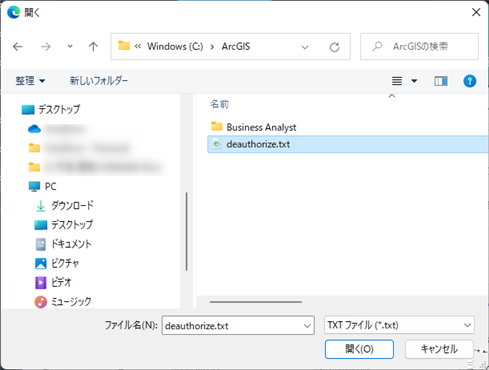Go up one folder level

click(x=93, y=47)
